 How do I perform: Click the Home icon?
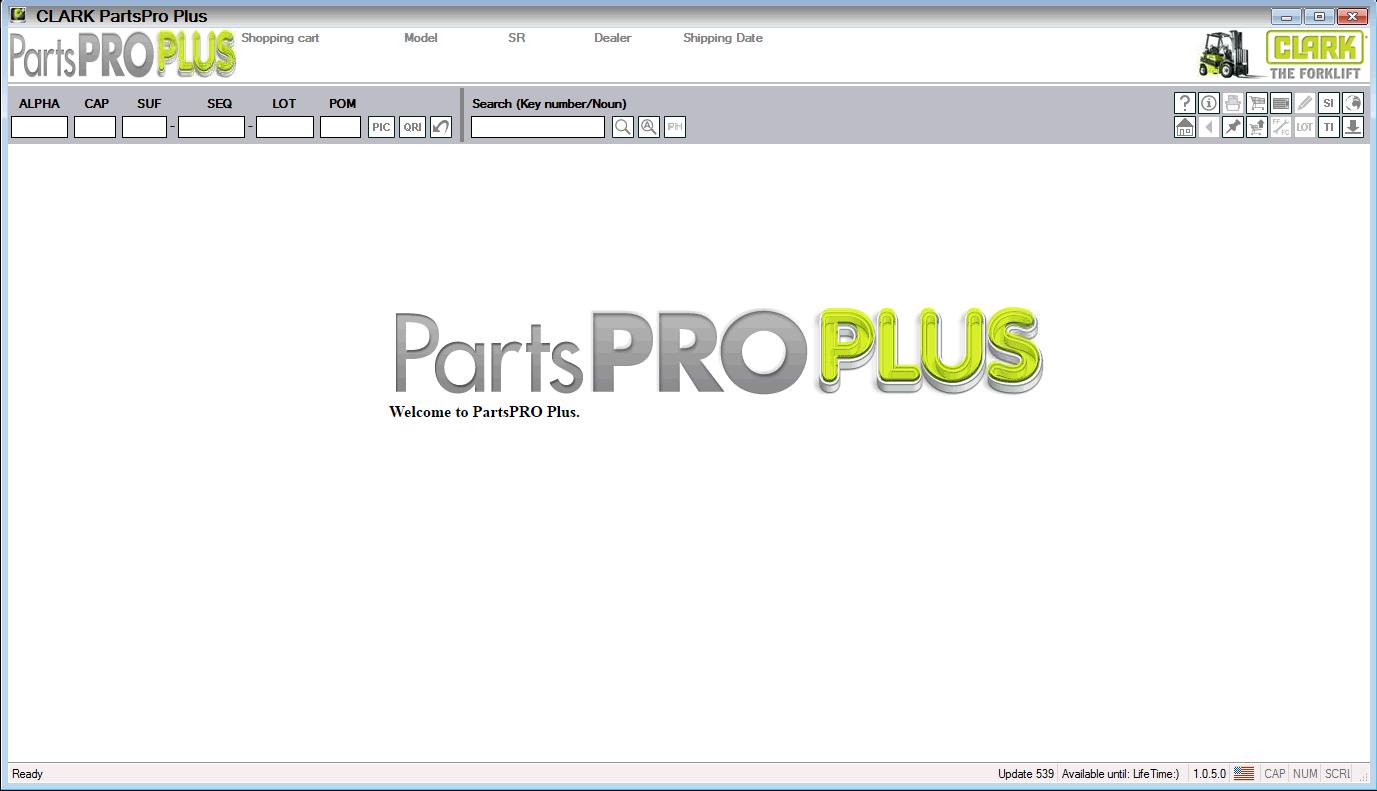tap(1184, 127)
